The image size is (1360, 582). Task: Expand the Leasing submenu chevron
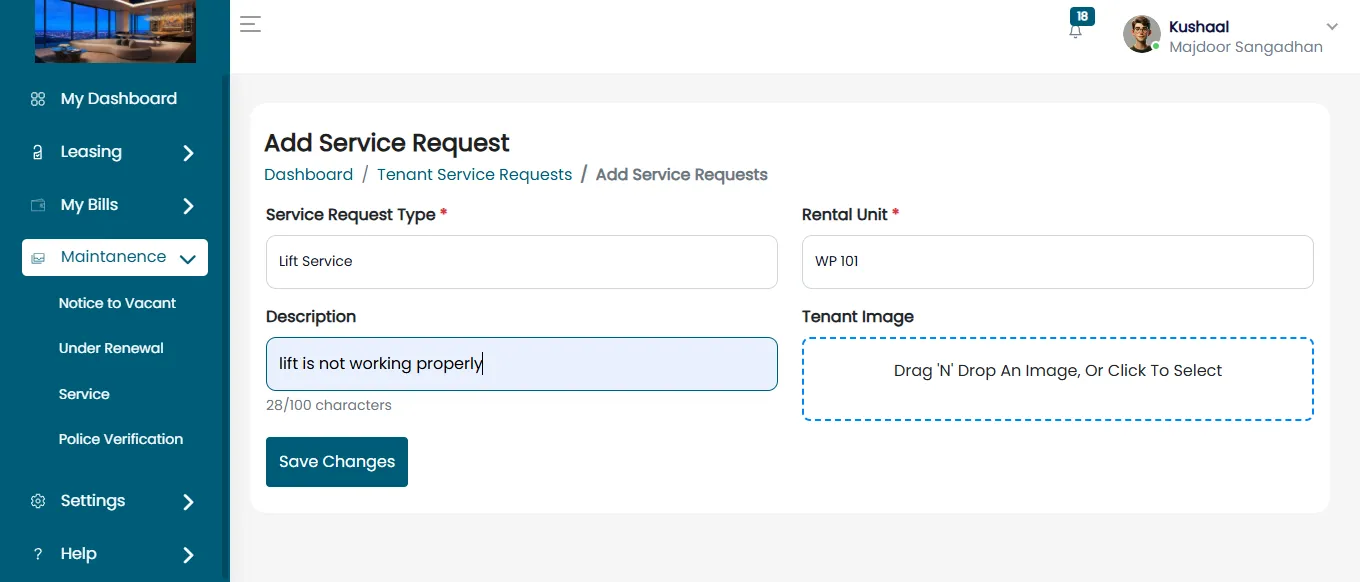click(x=188, y=153)
